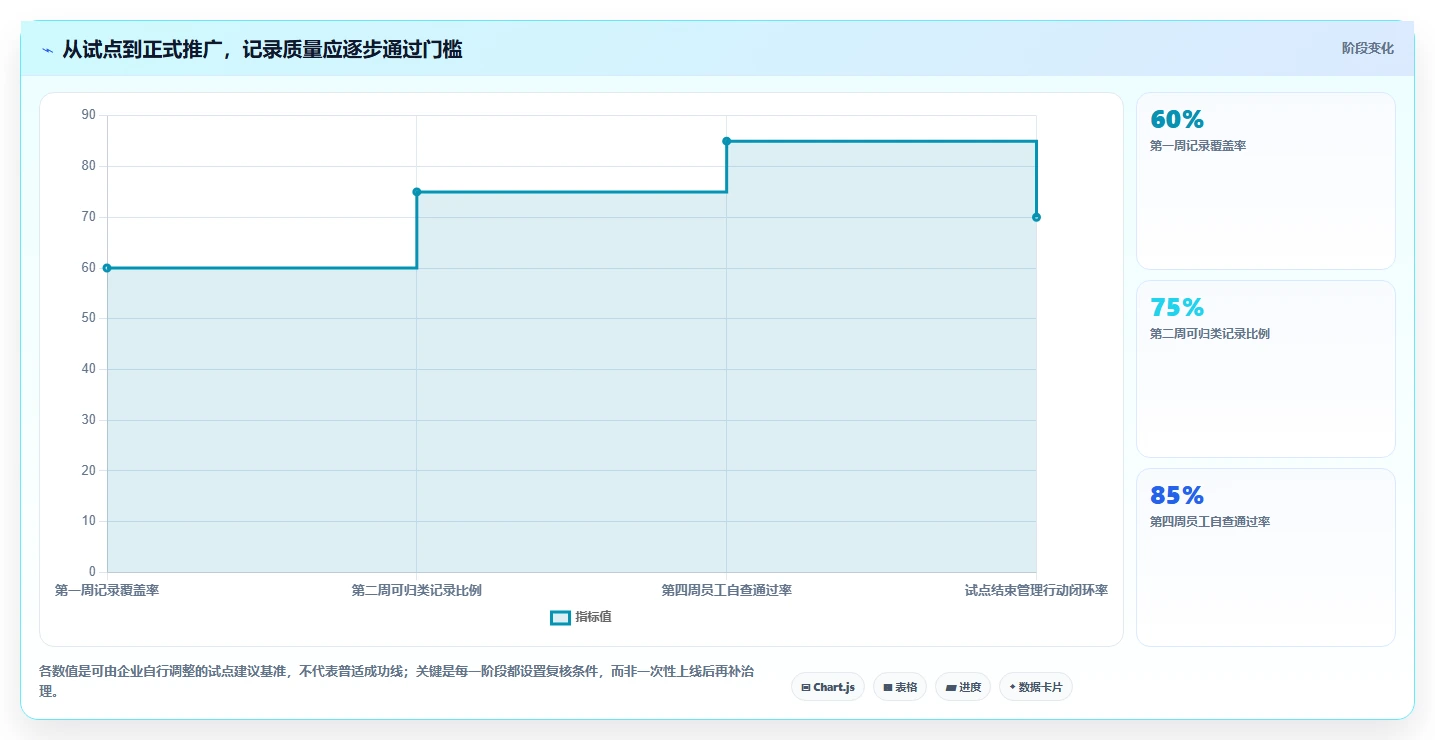Image resolution: width=1435 pixels, height=740 pixels.
Task: Toggle the 指标值 legend color box
Action: [560, 618]
